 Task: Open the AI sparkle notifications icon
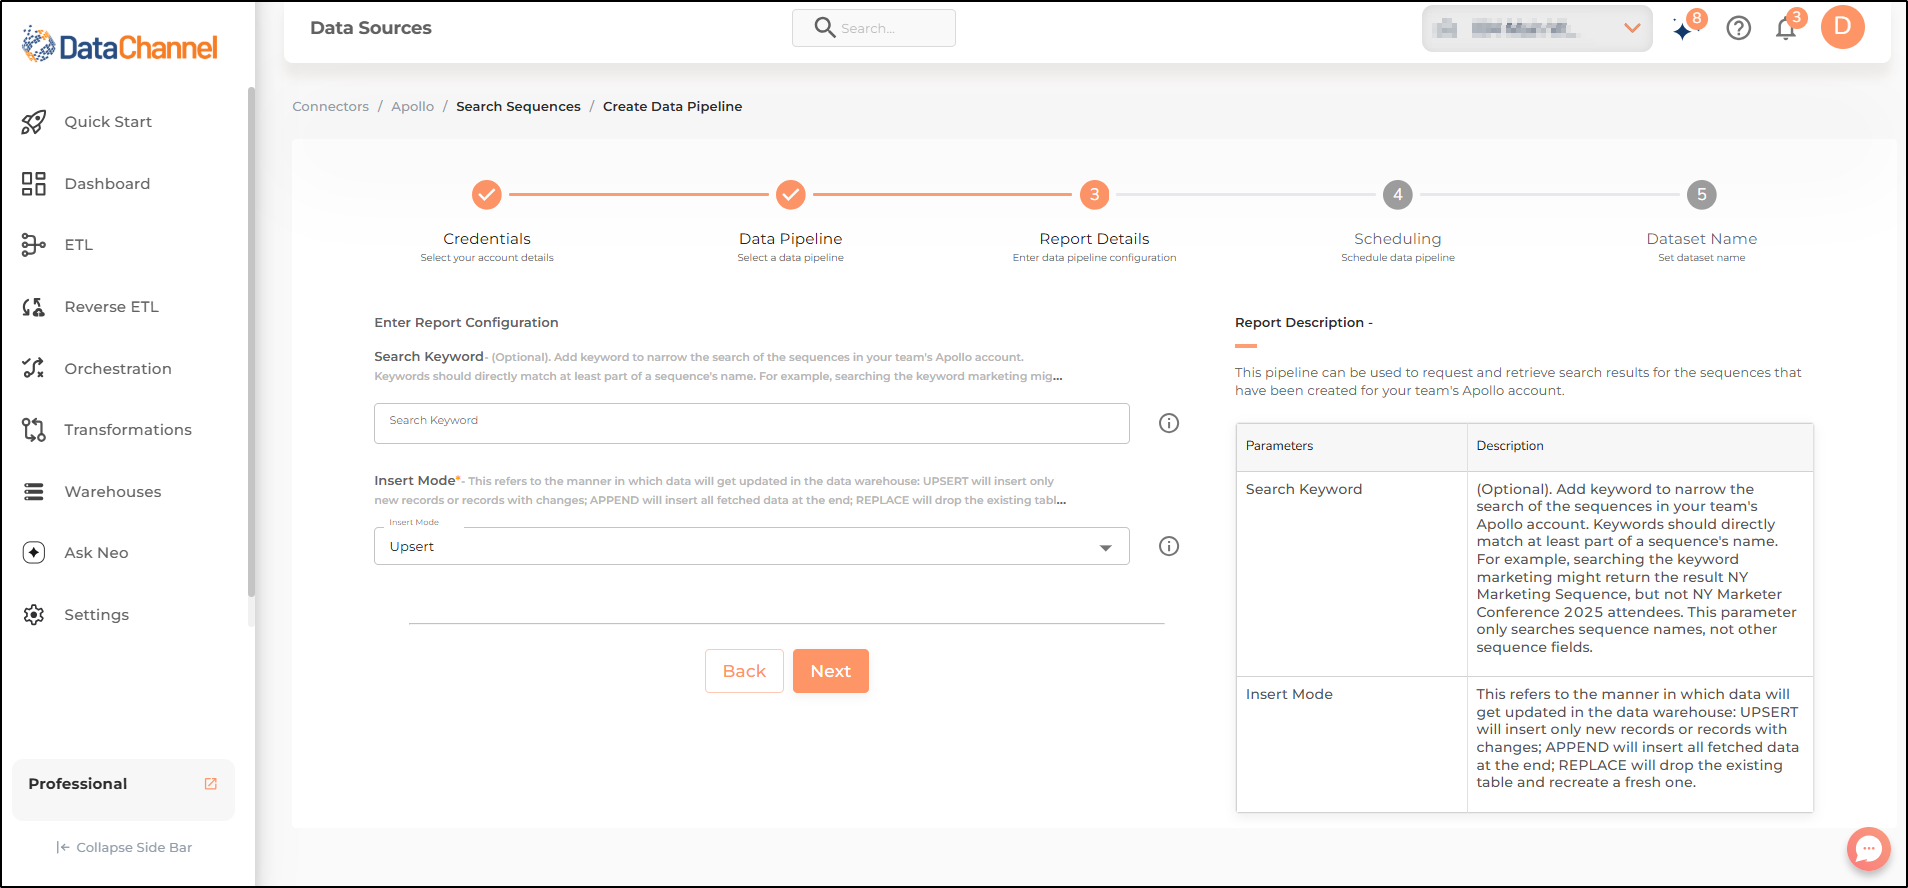[x=1684, y=29]
